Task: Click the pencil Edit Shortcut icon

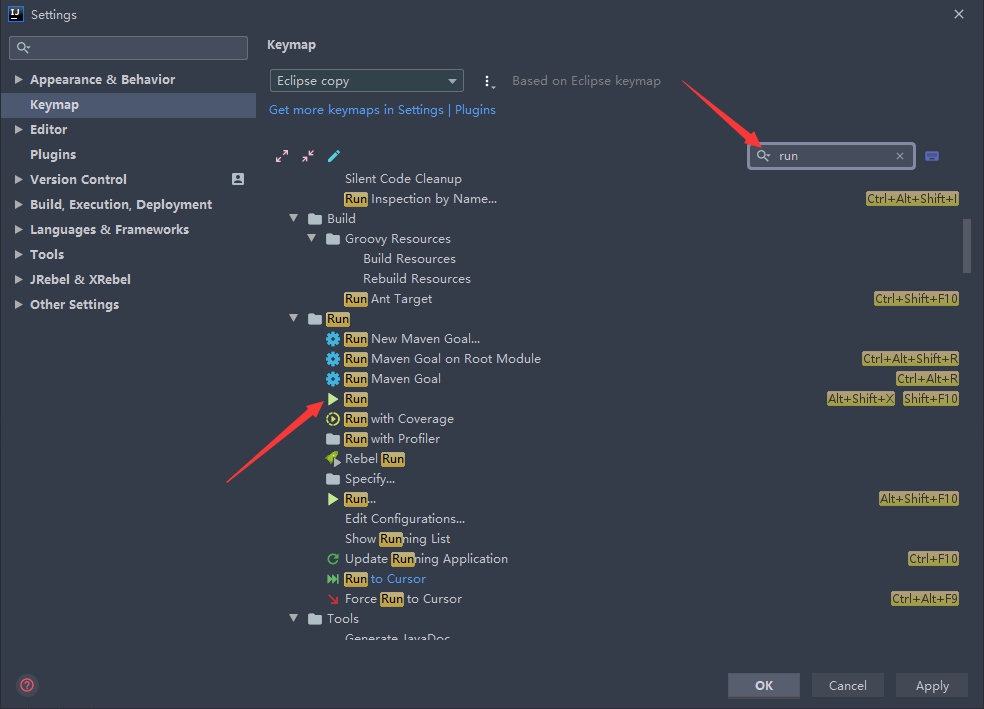Action: 334,156
